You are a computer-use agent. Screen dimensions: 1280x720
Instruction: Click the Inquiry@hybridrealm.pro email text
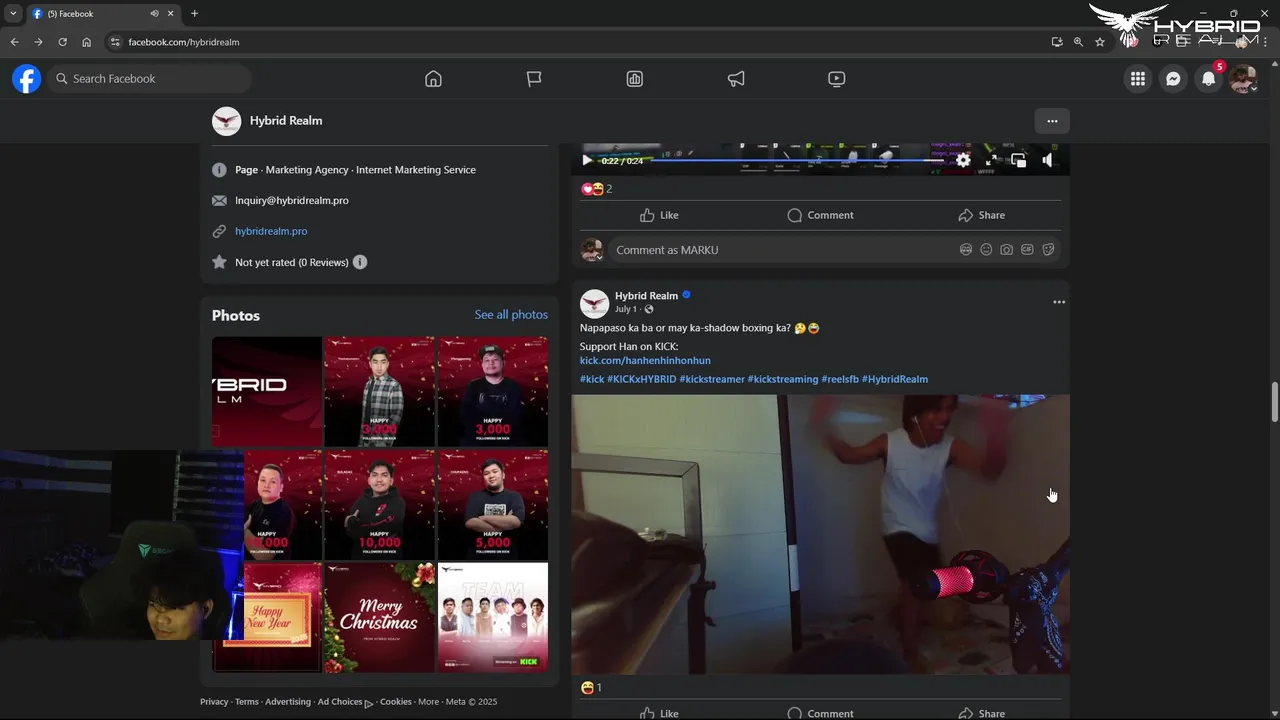[292, 200]
